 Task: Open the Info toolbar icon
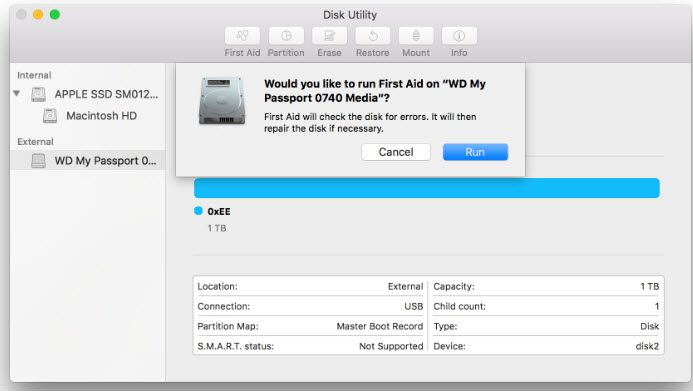(459, 36)
